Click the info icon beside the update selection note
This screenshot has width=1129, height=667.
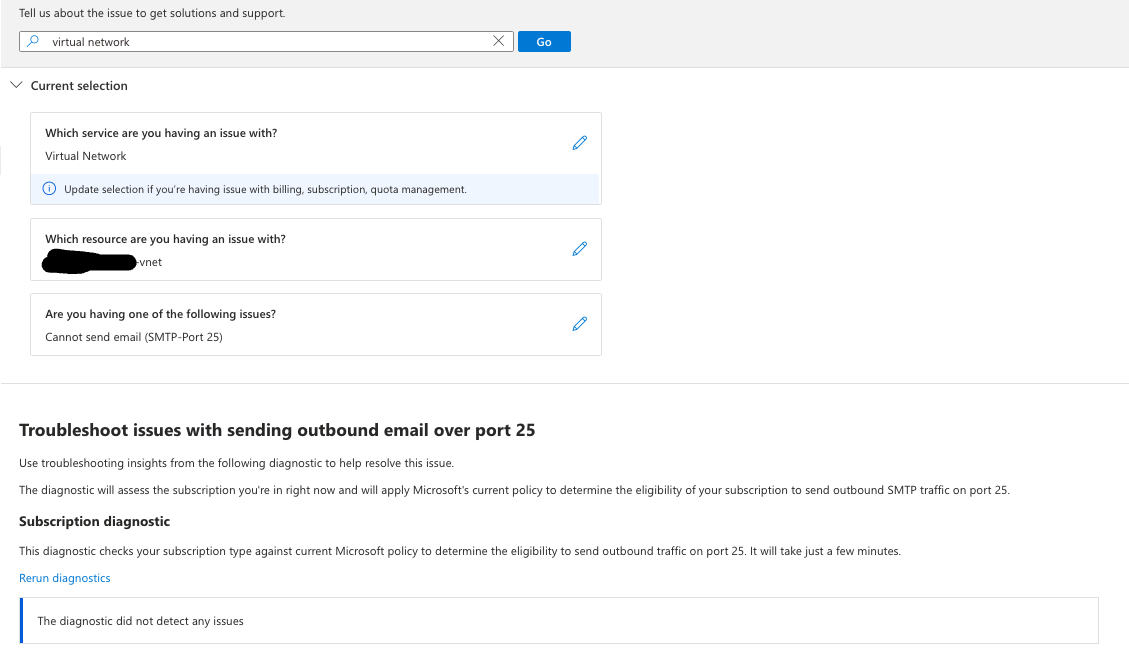point(49,189)
